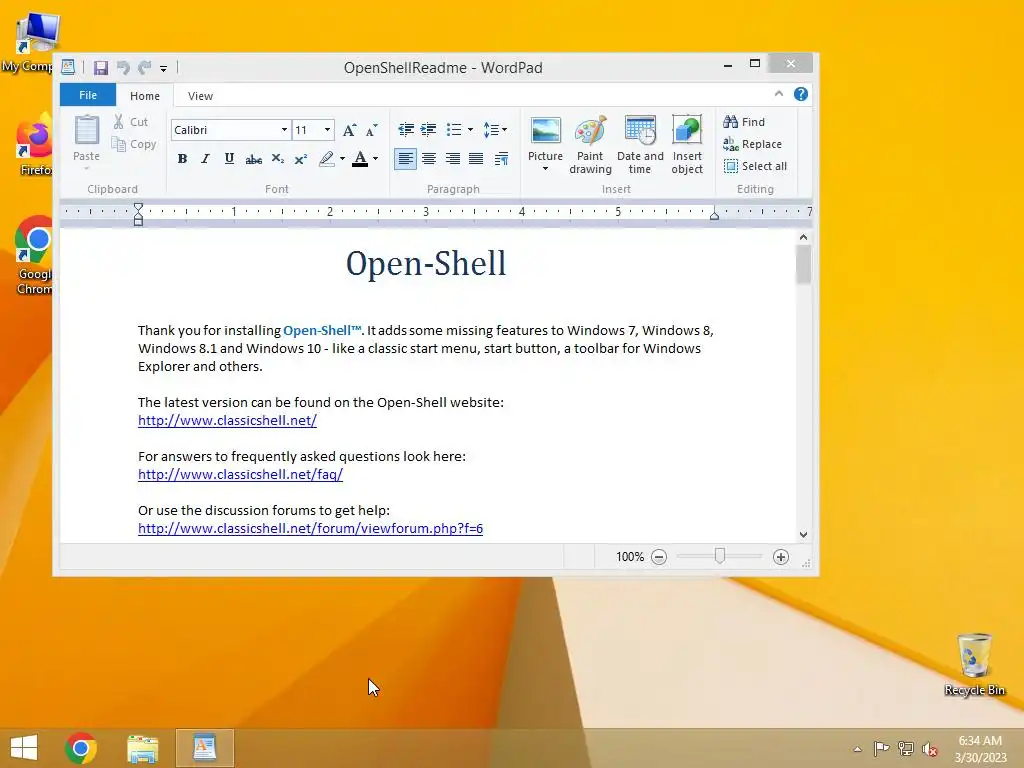
Task: Click the Undo arrow in title bar
Action: coord(123,67)
